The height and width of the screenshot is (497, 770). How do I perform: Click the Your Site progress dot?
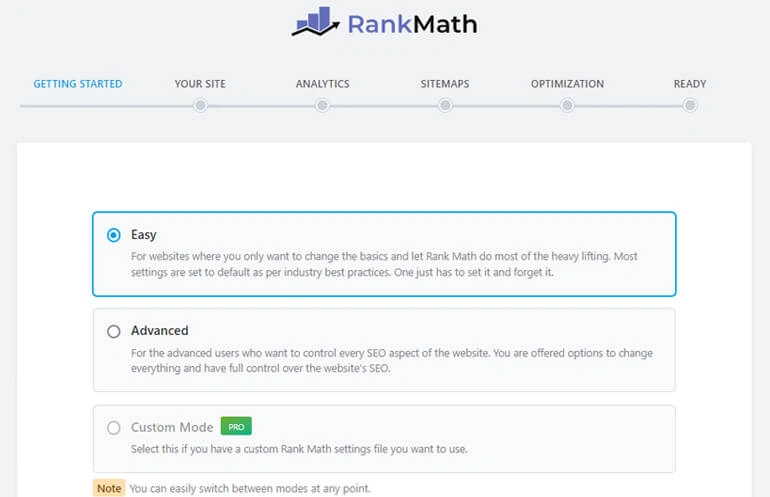pos(200,105)
